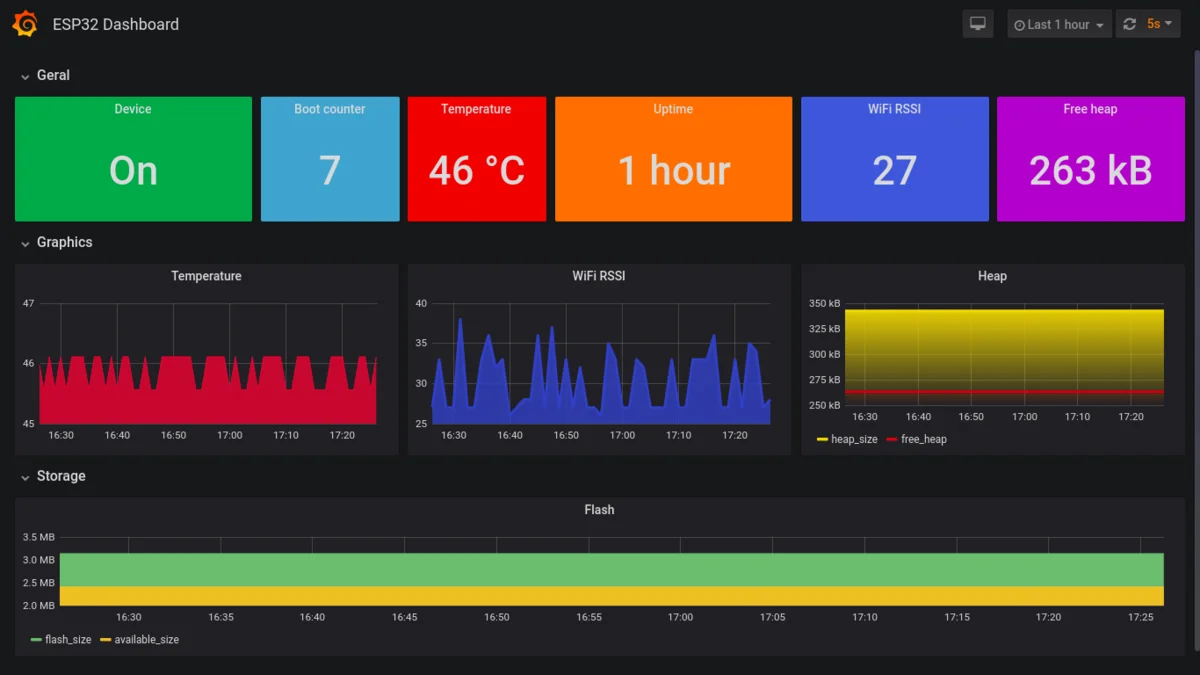Open the Heap graph panel title
This screenshot has height=675, width=1200.
coord(992,276)
